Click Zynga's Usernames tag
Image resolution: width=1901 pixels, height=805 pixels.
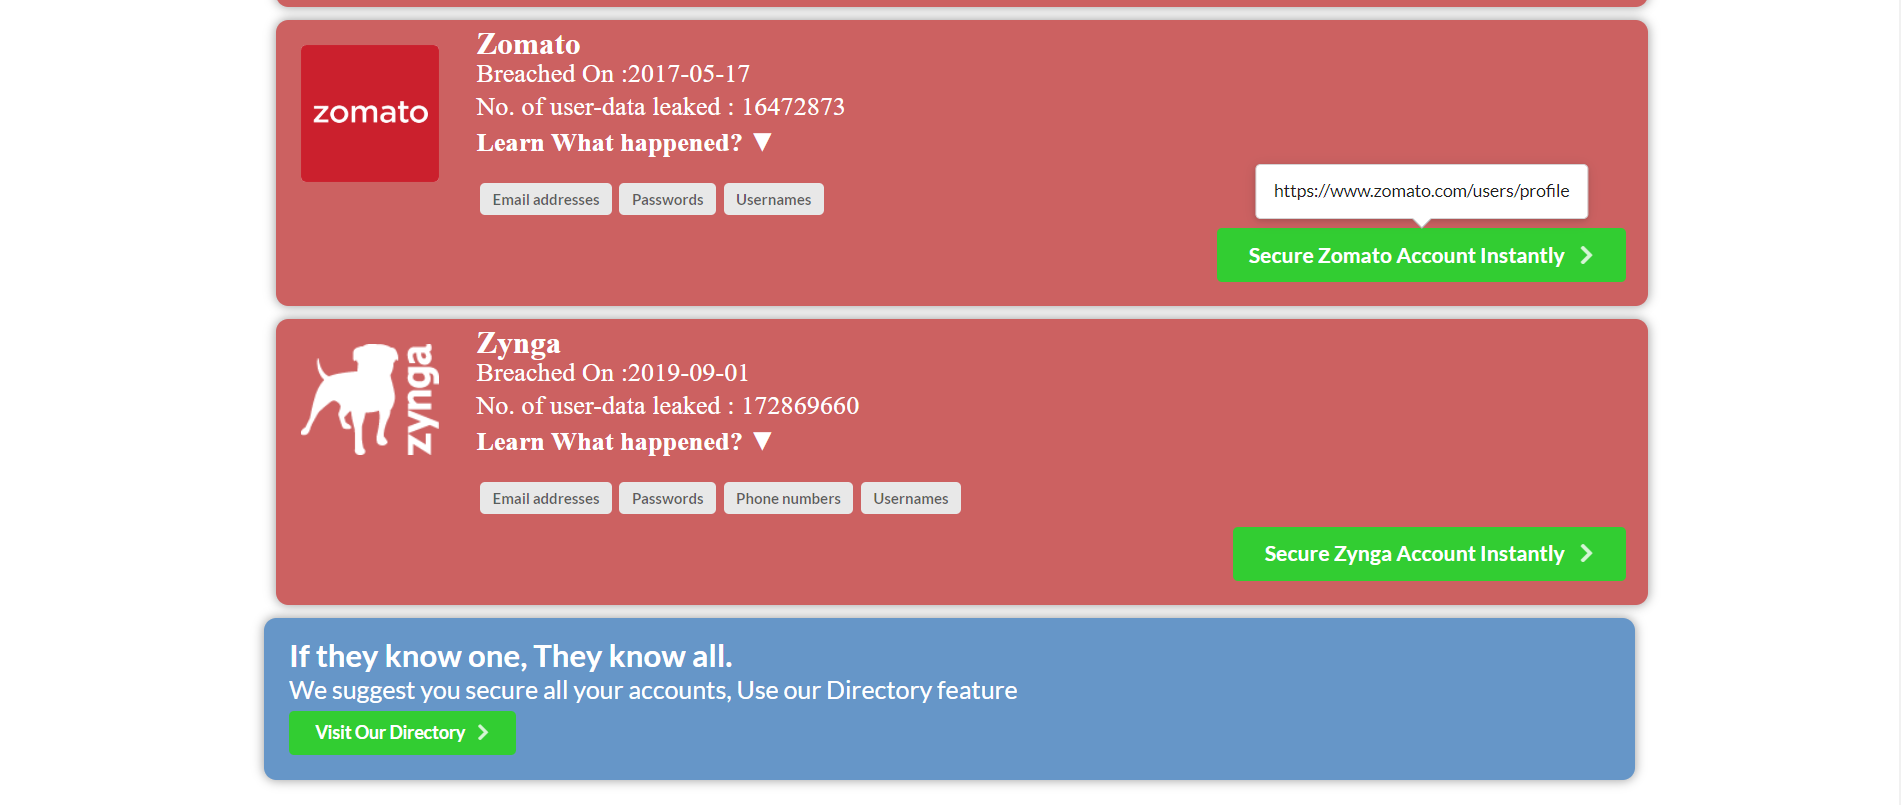click(911, 498)
